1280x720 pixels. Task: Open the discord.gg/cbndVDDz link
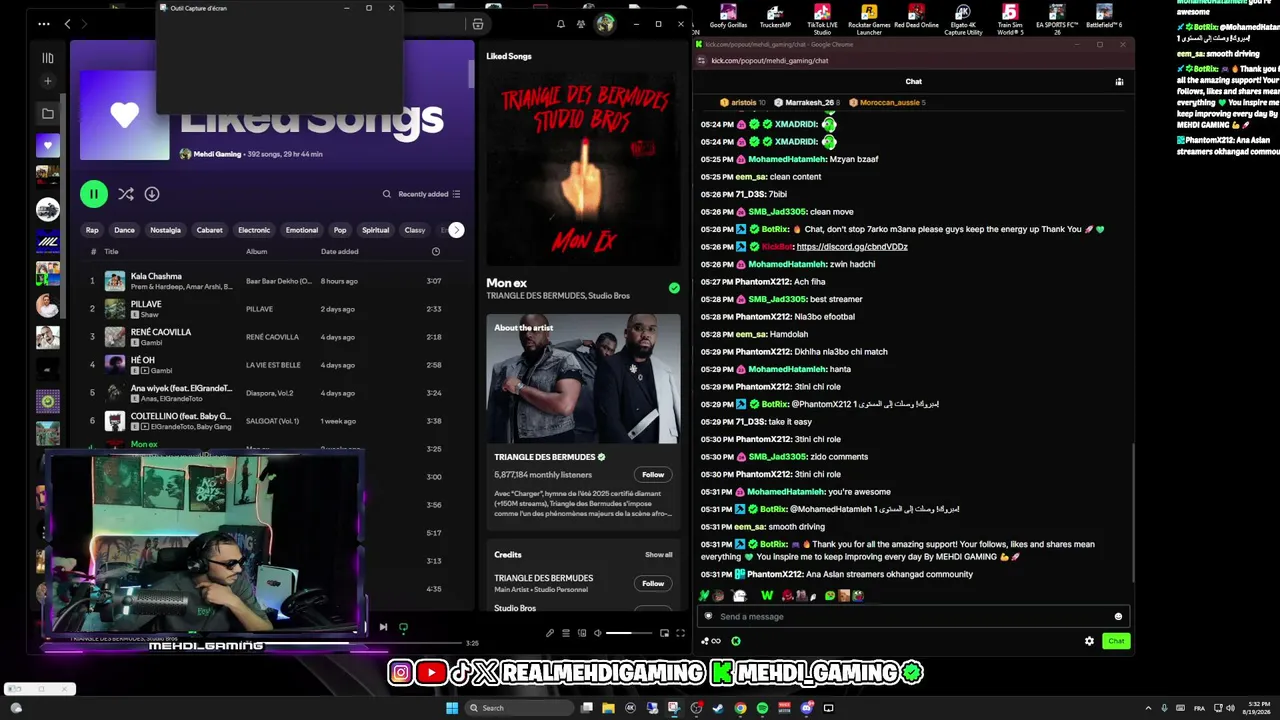pyautogui.click(x=852, y=247)
